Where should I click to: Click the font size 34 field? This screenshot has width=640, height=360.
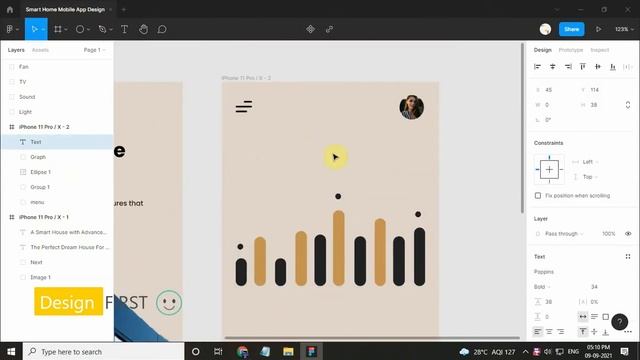point(594,287)
